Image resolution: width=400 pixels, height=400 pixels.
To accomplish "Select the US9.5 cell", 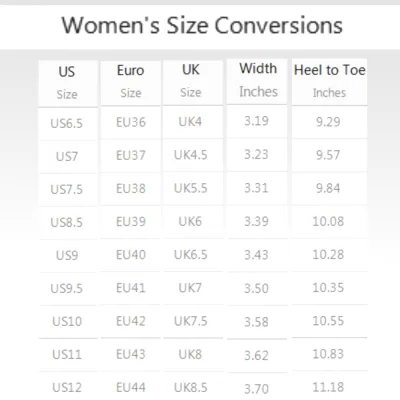I will click(67, 288).
